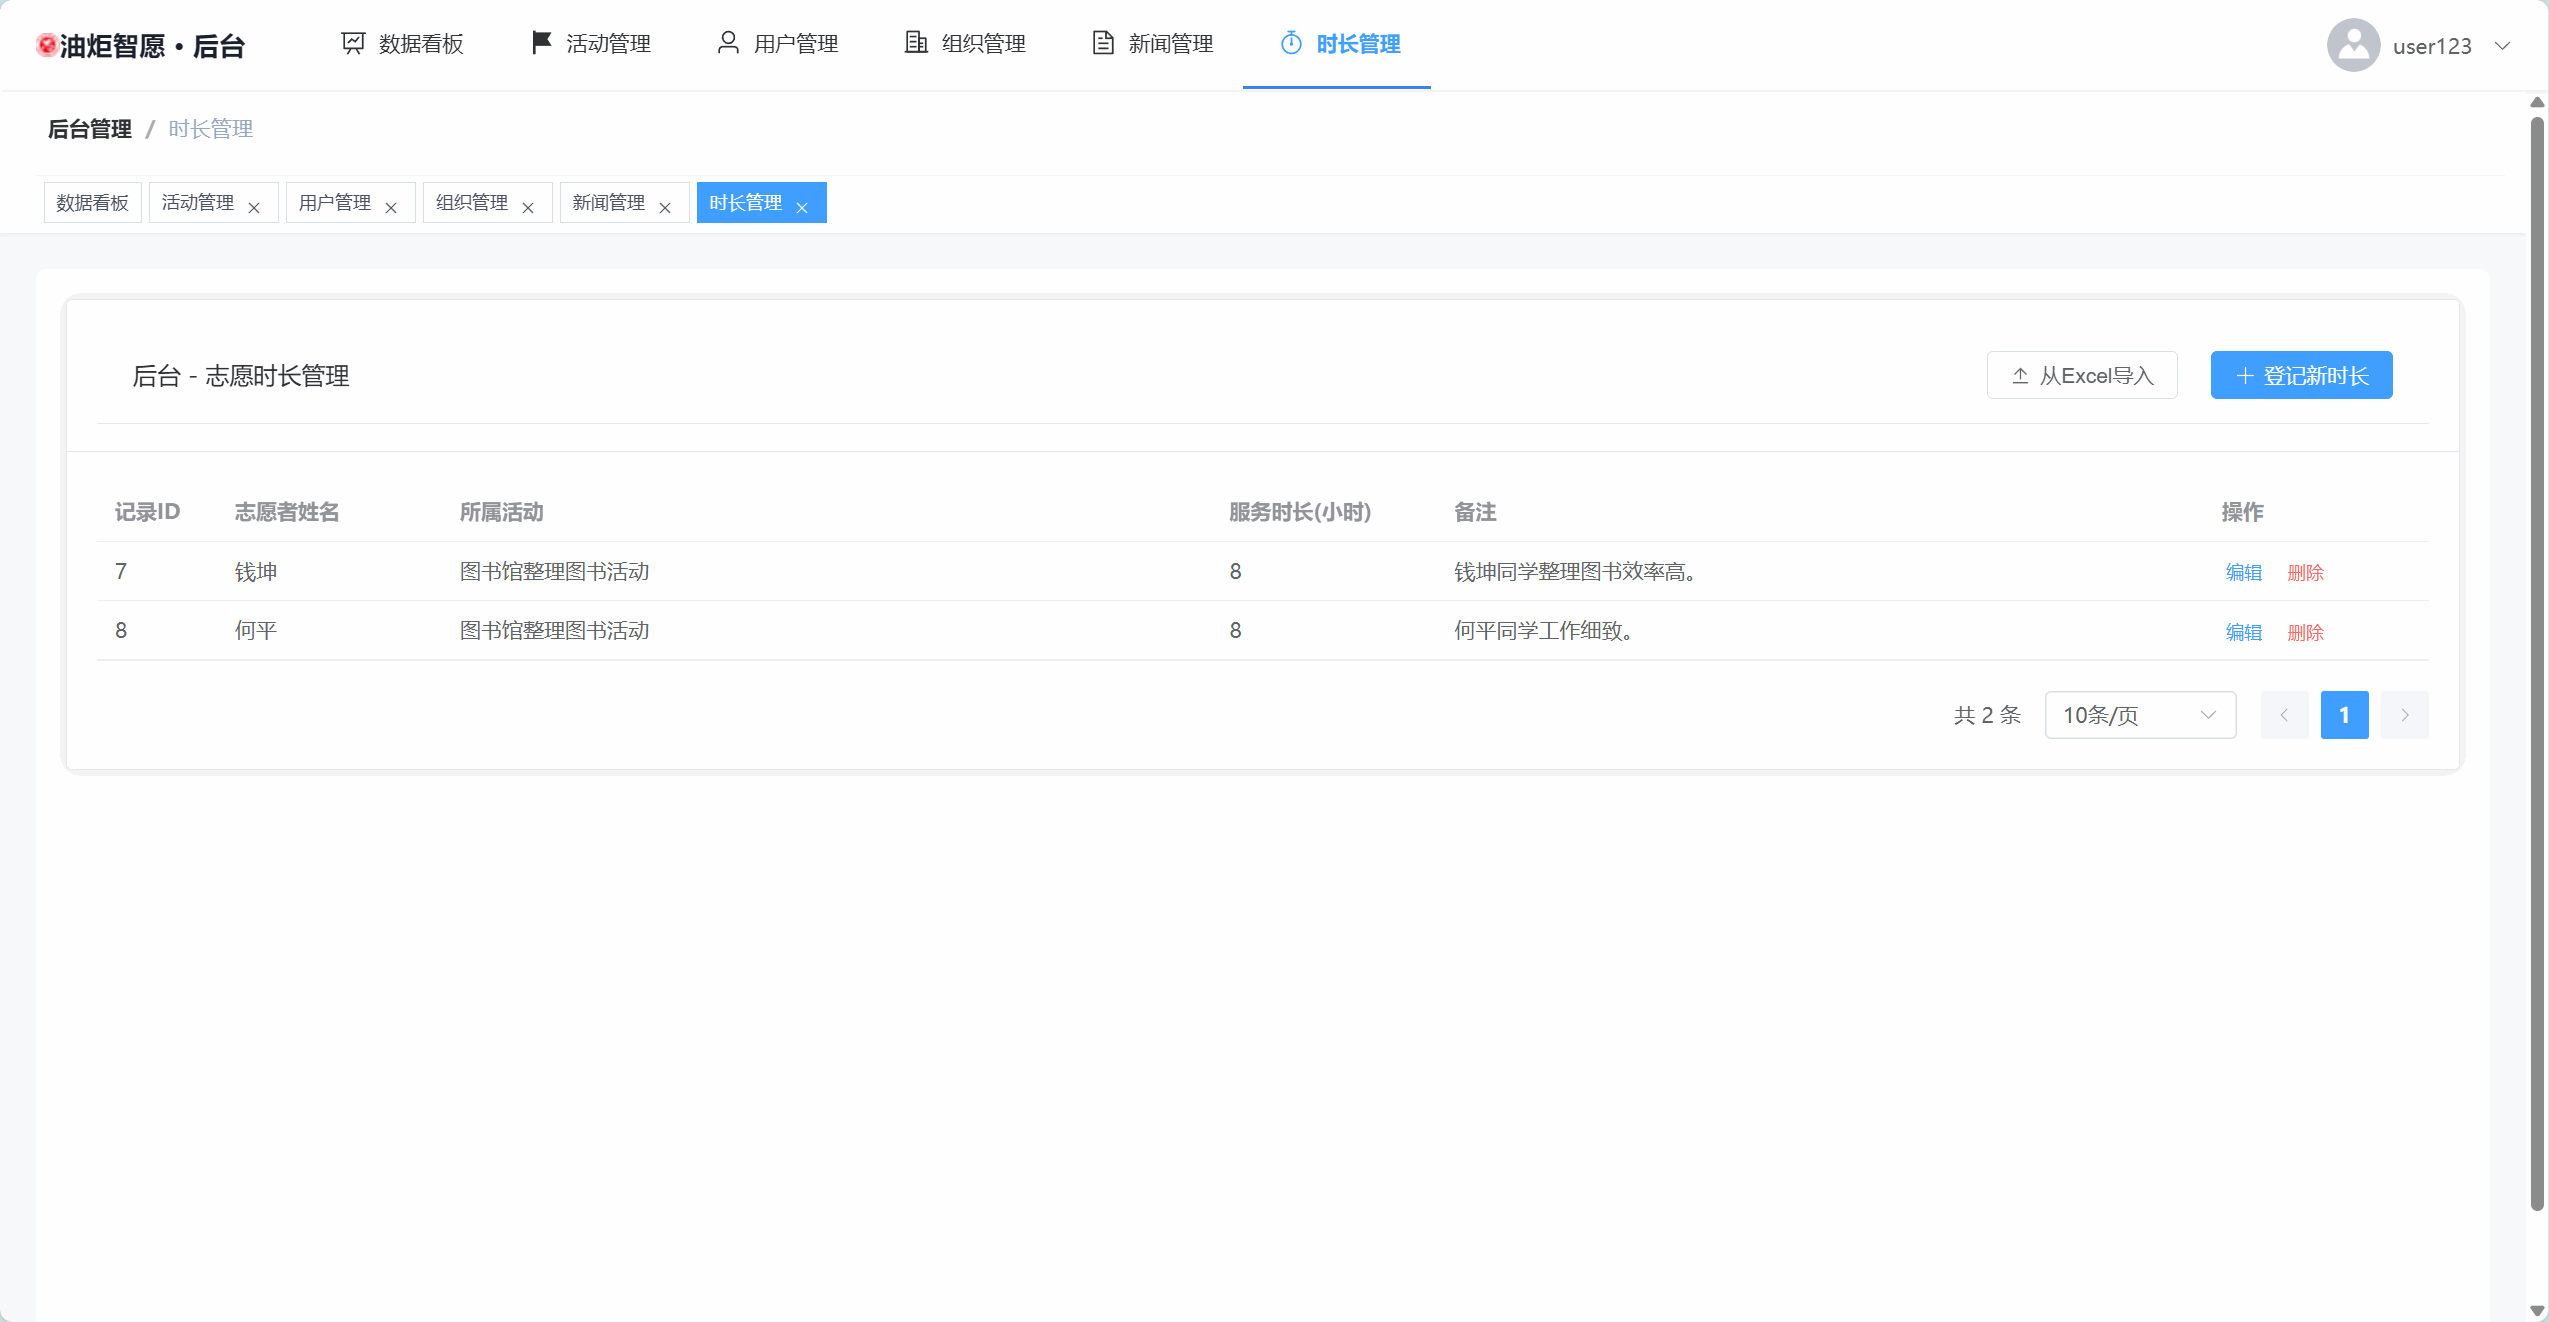The width and height of the screenshot is (2549, 1322).
Task: Close the 新闻管理 tag tab
Action: click(665, 208)
